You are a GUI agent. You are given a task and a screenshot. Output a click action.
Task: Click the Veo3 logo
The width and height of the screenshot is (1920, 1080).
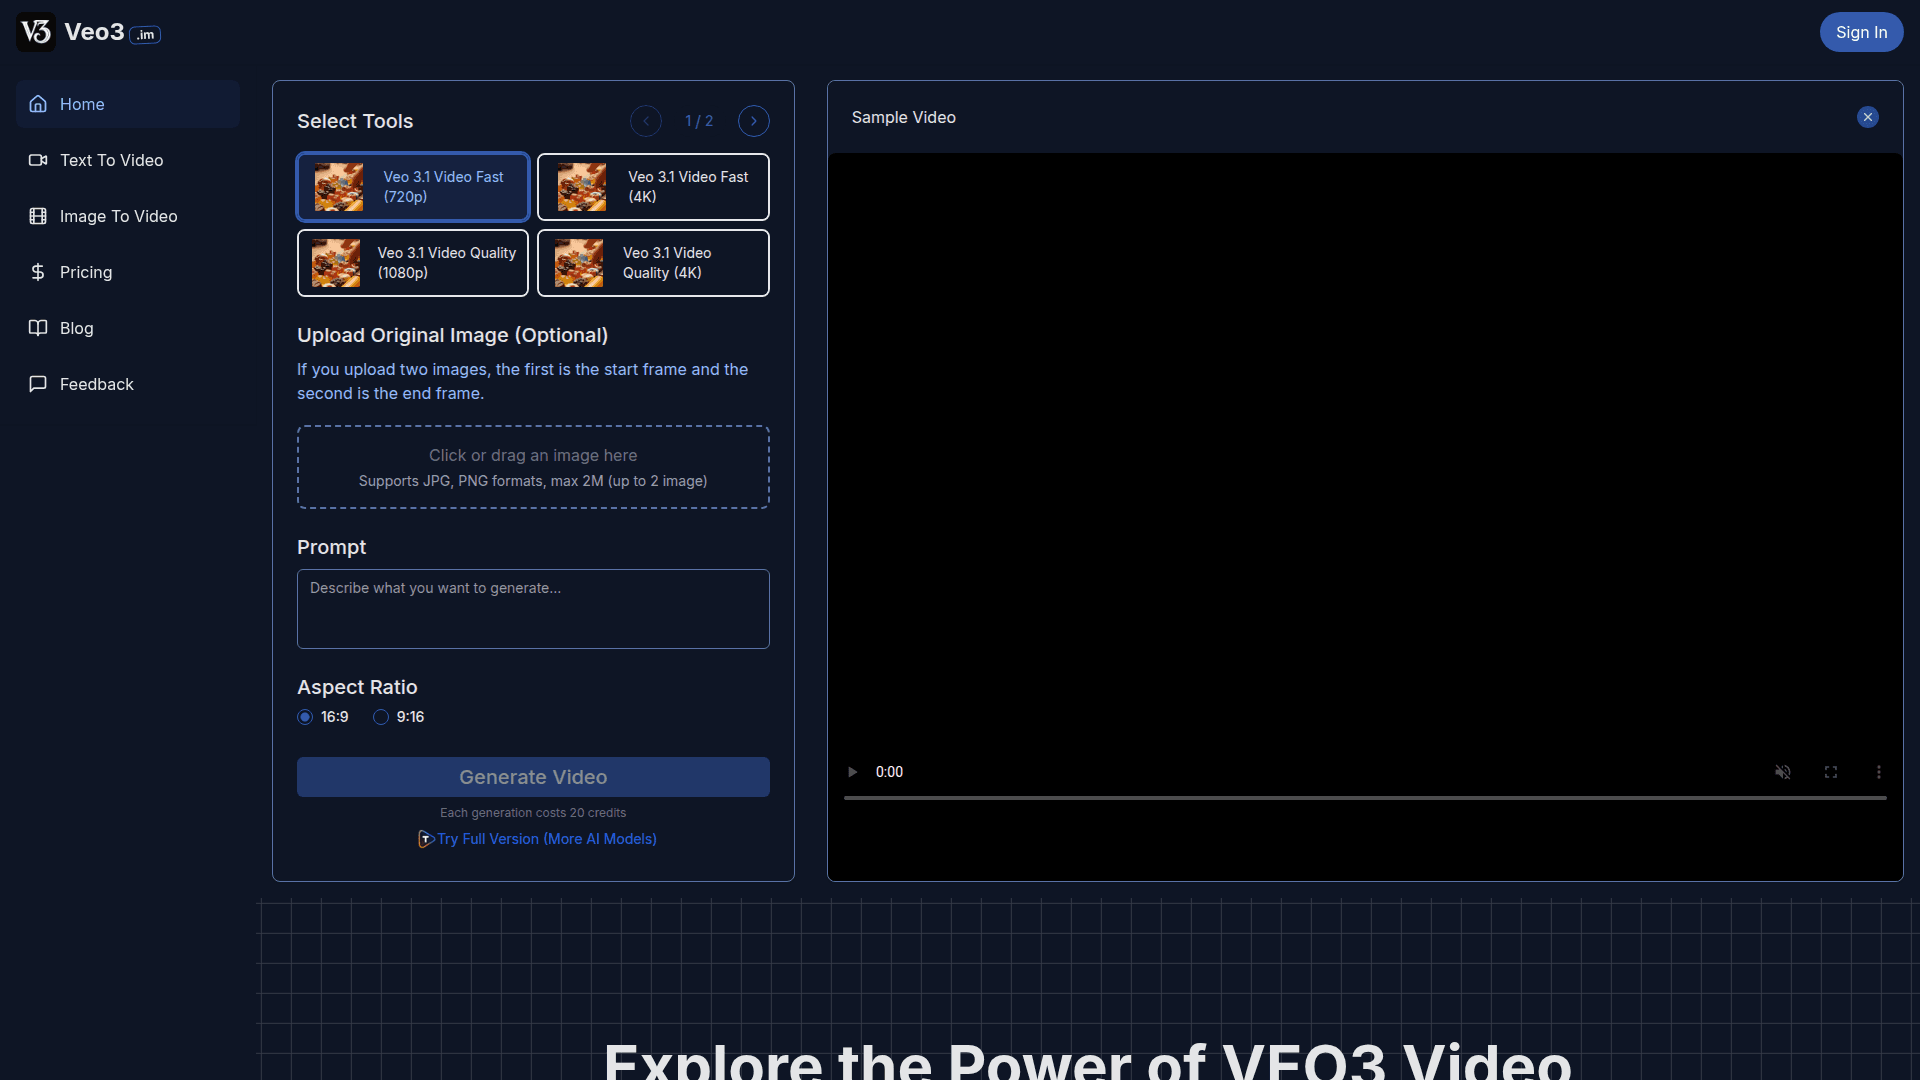pos(35,31)
